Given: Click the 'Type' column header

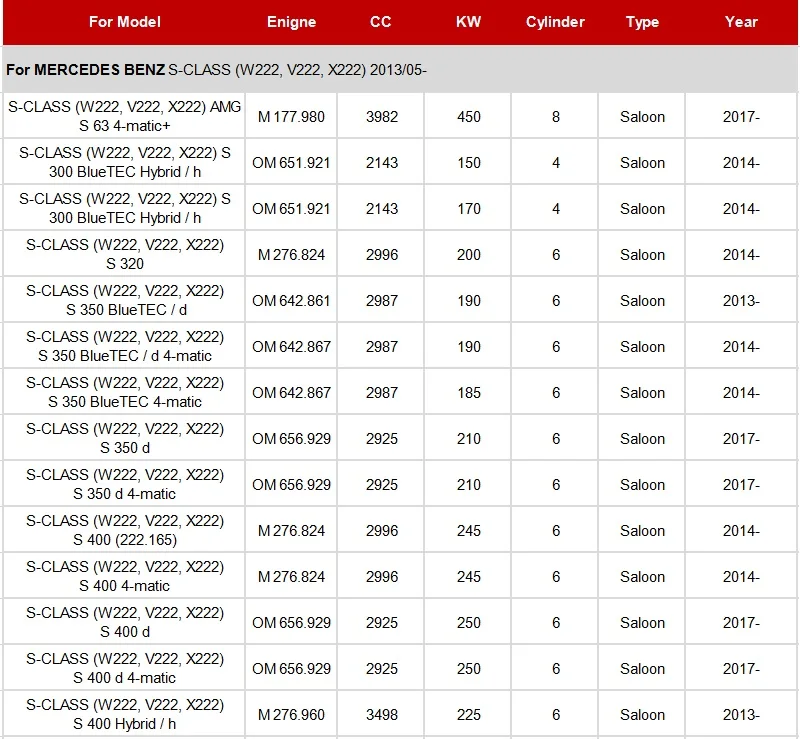Looking at the screenshot, I should point(642,22).
